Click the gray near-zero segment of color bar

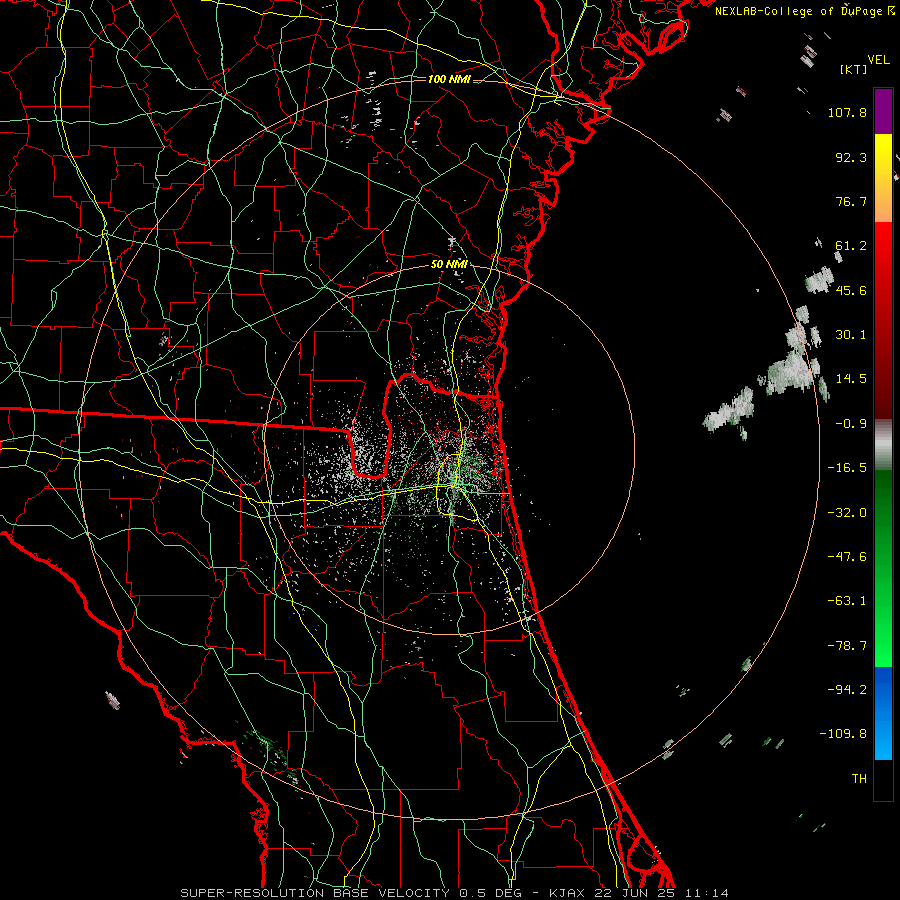pos(883,445)
